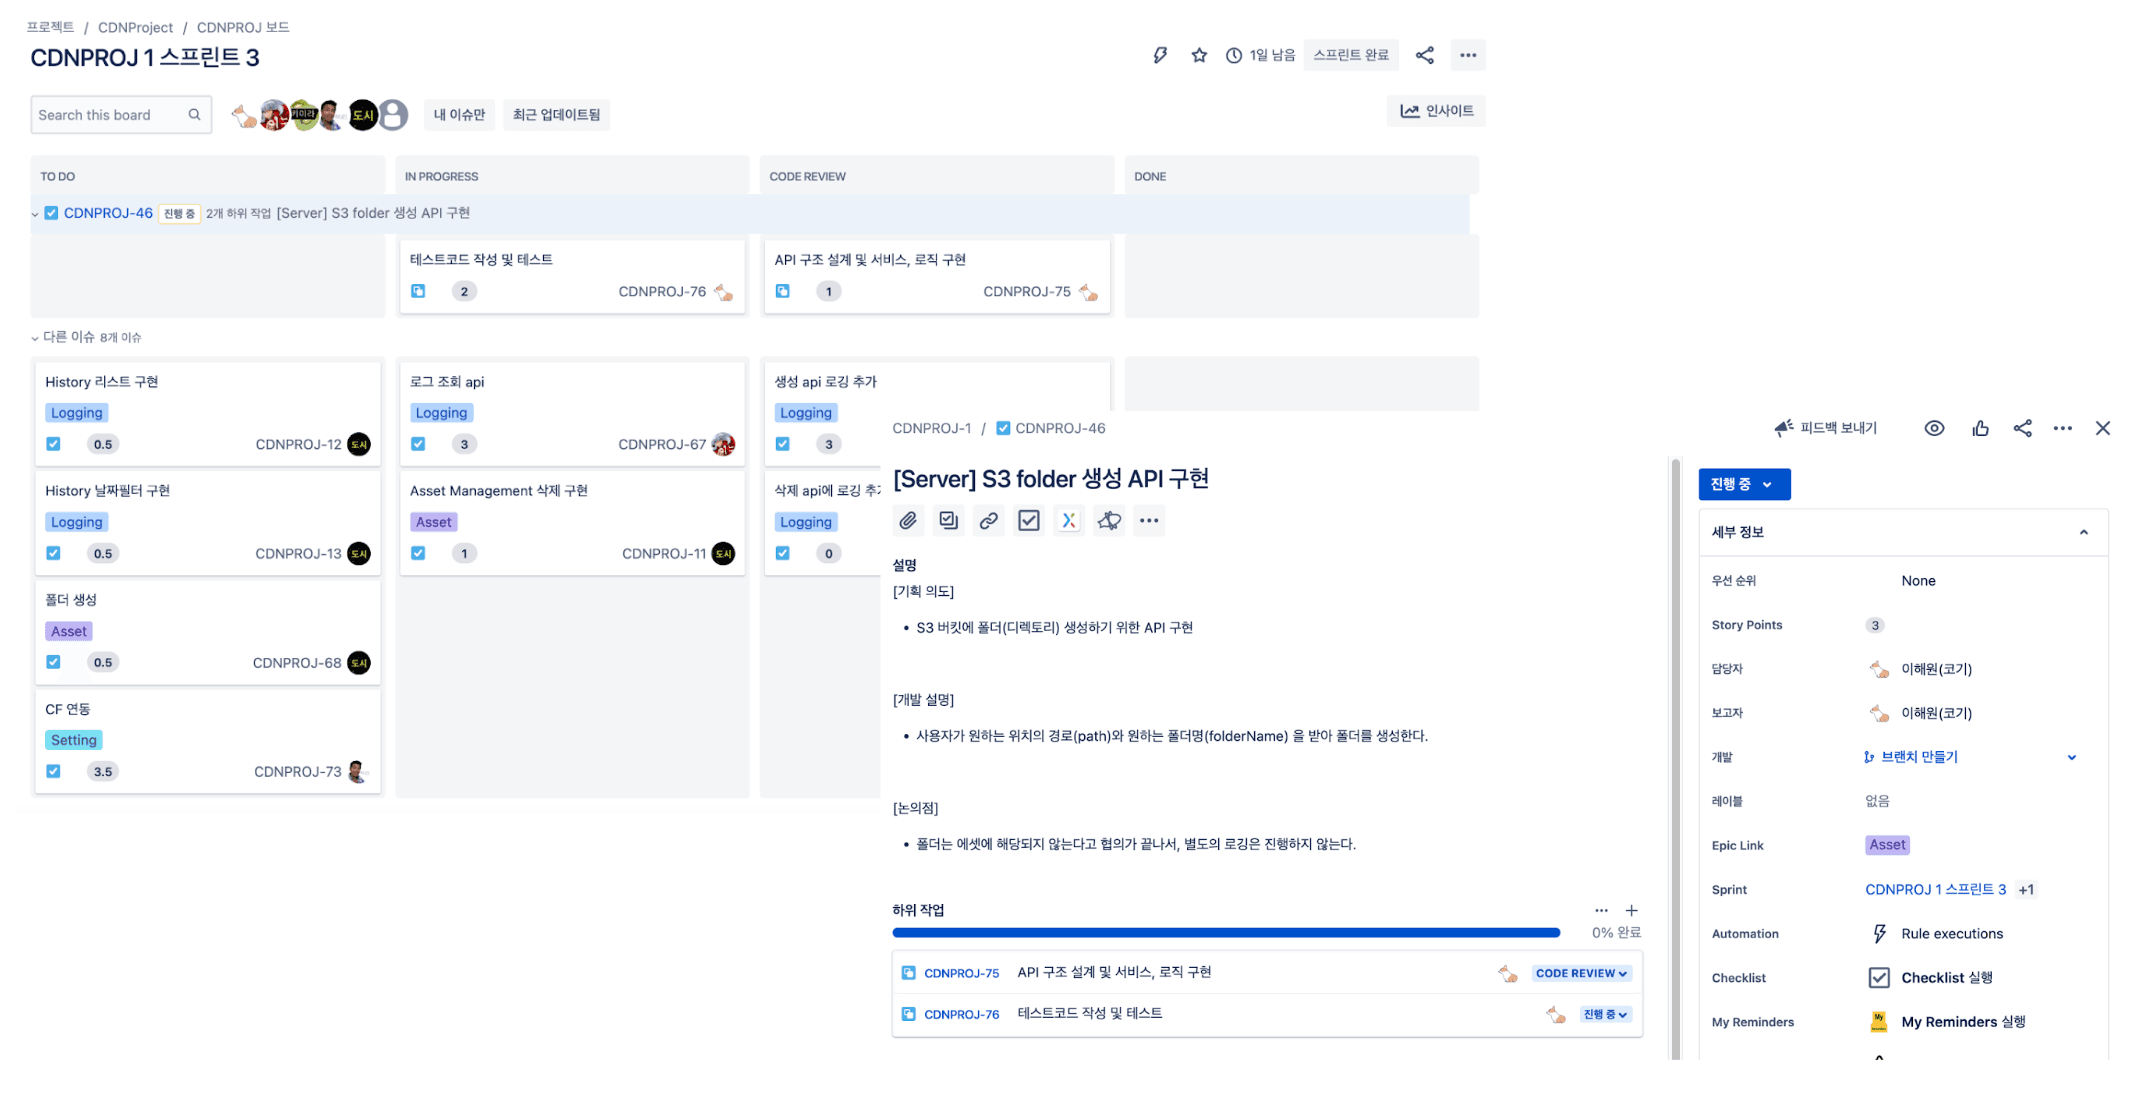Click the Checklist 실행 checkbox icon

pyautogui.click(x=1879, y=977)
